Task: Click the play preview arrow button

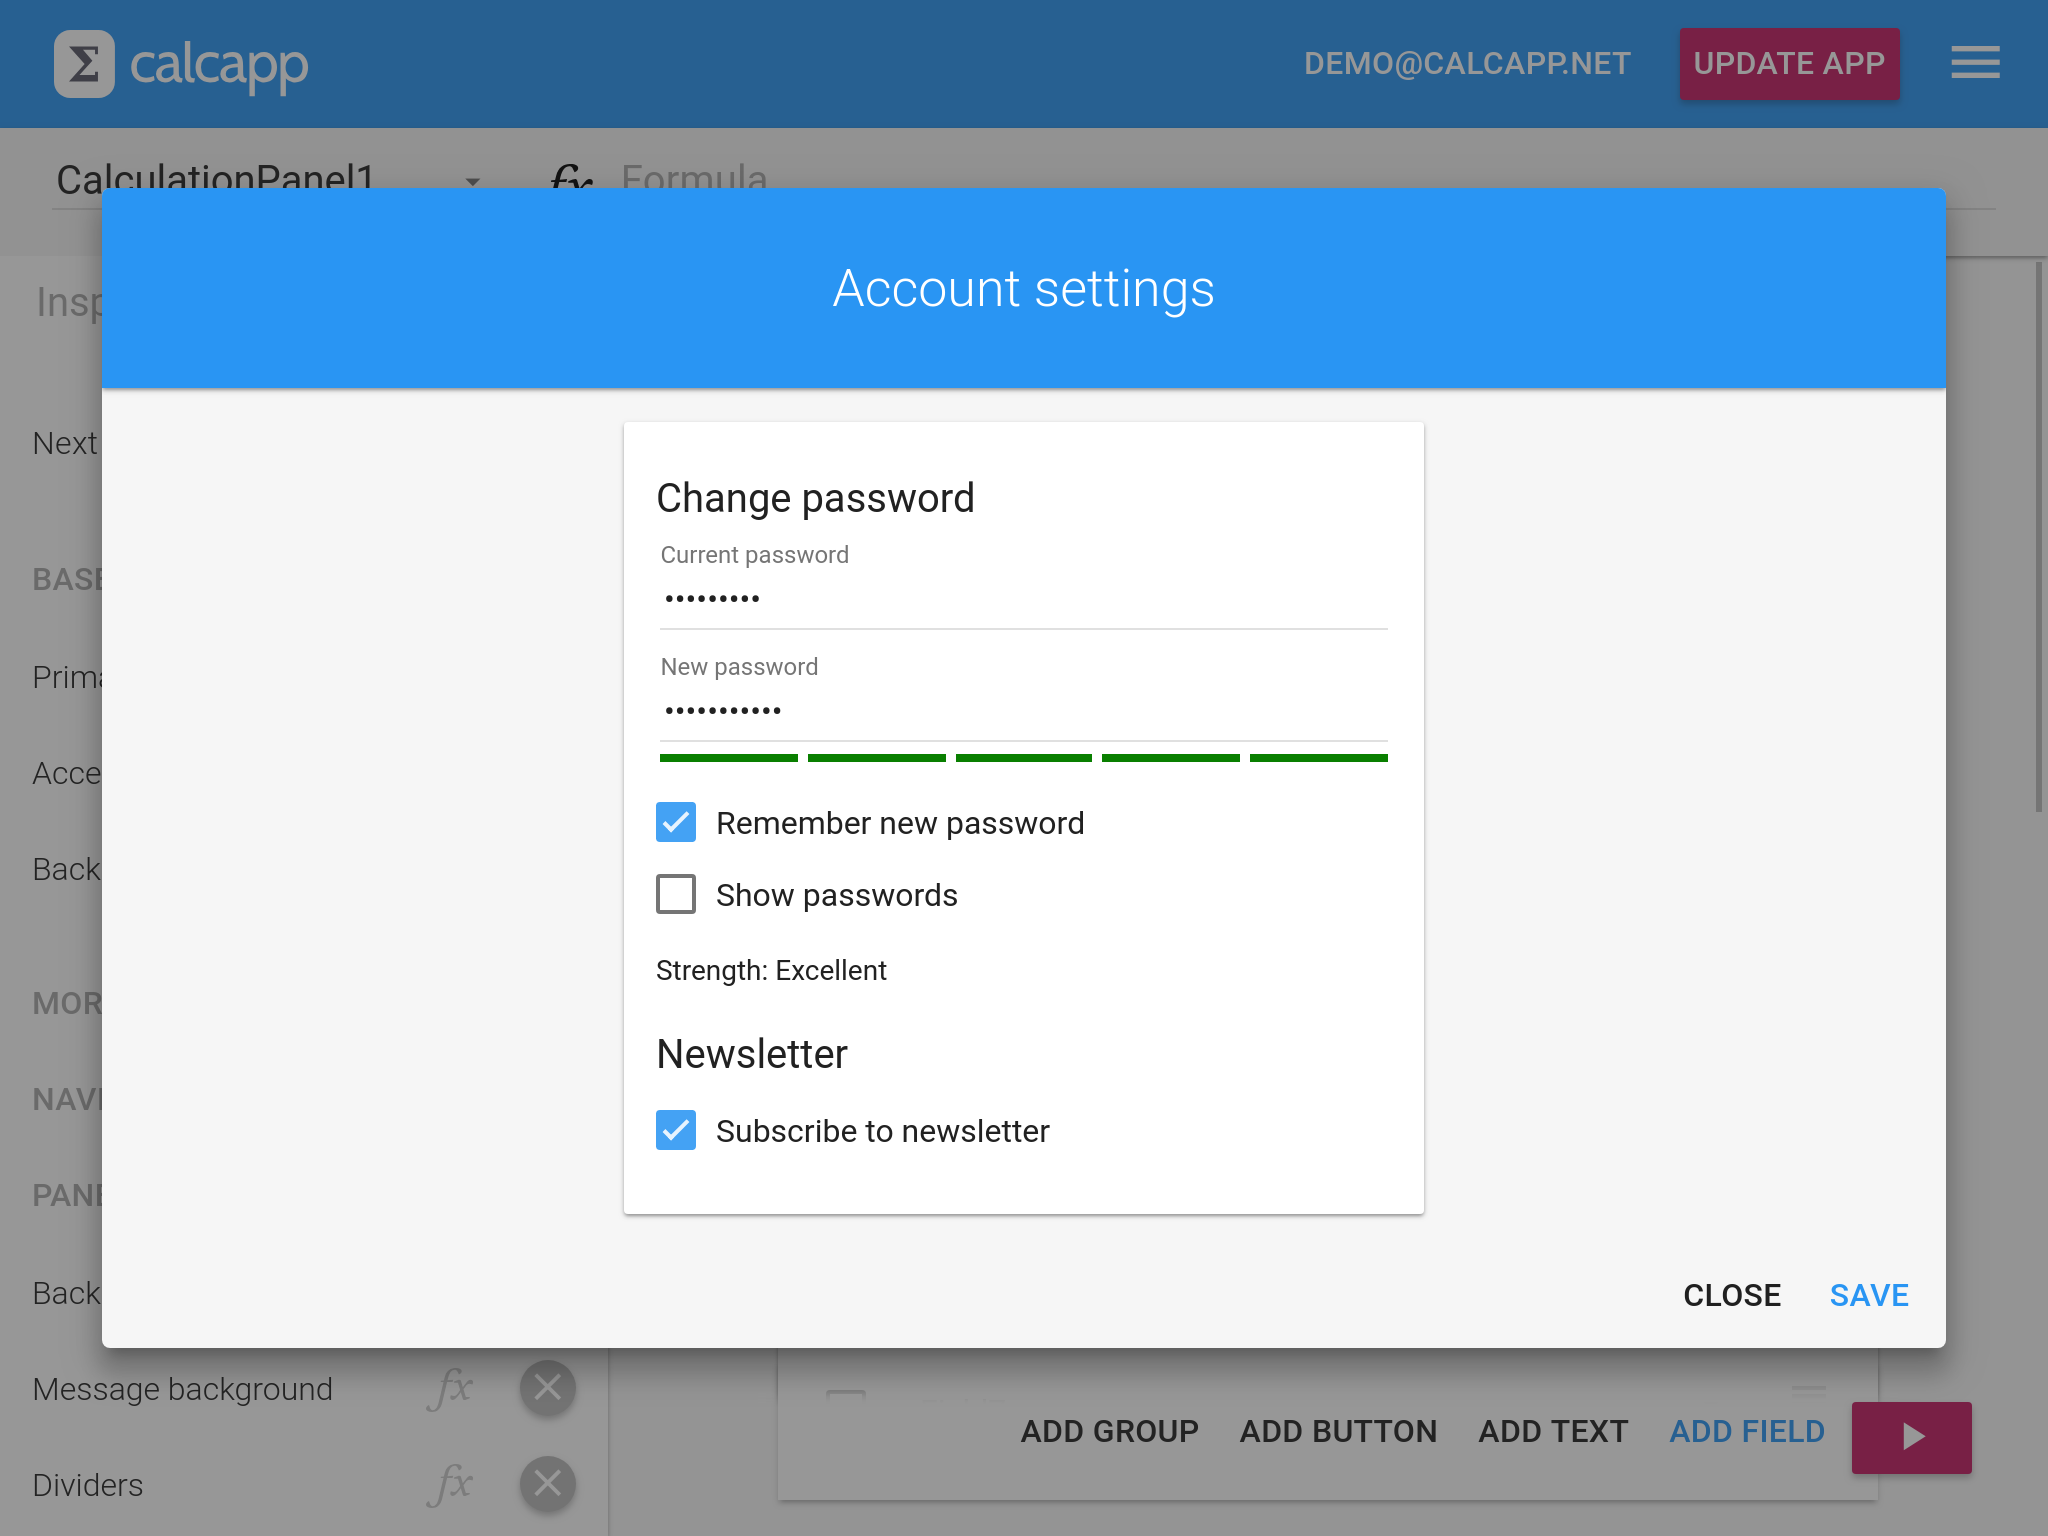Action: click(x=1911, y=1437)
